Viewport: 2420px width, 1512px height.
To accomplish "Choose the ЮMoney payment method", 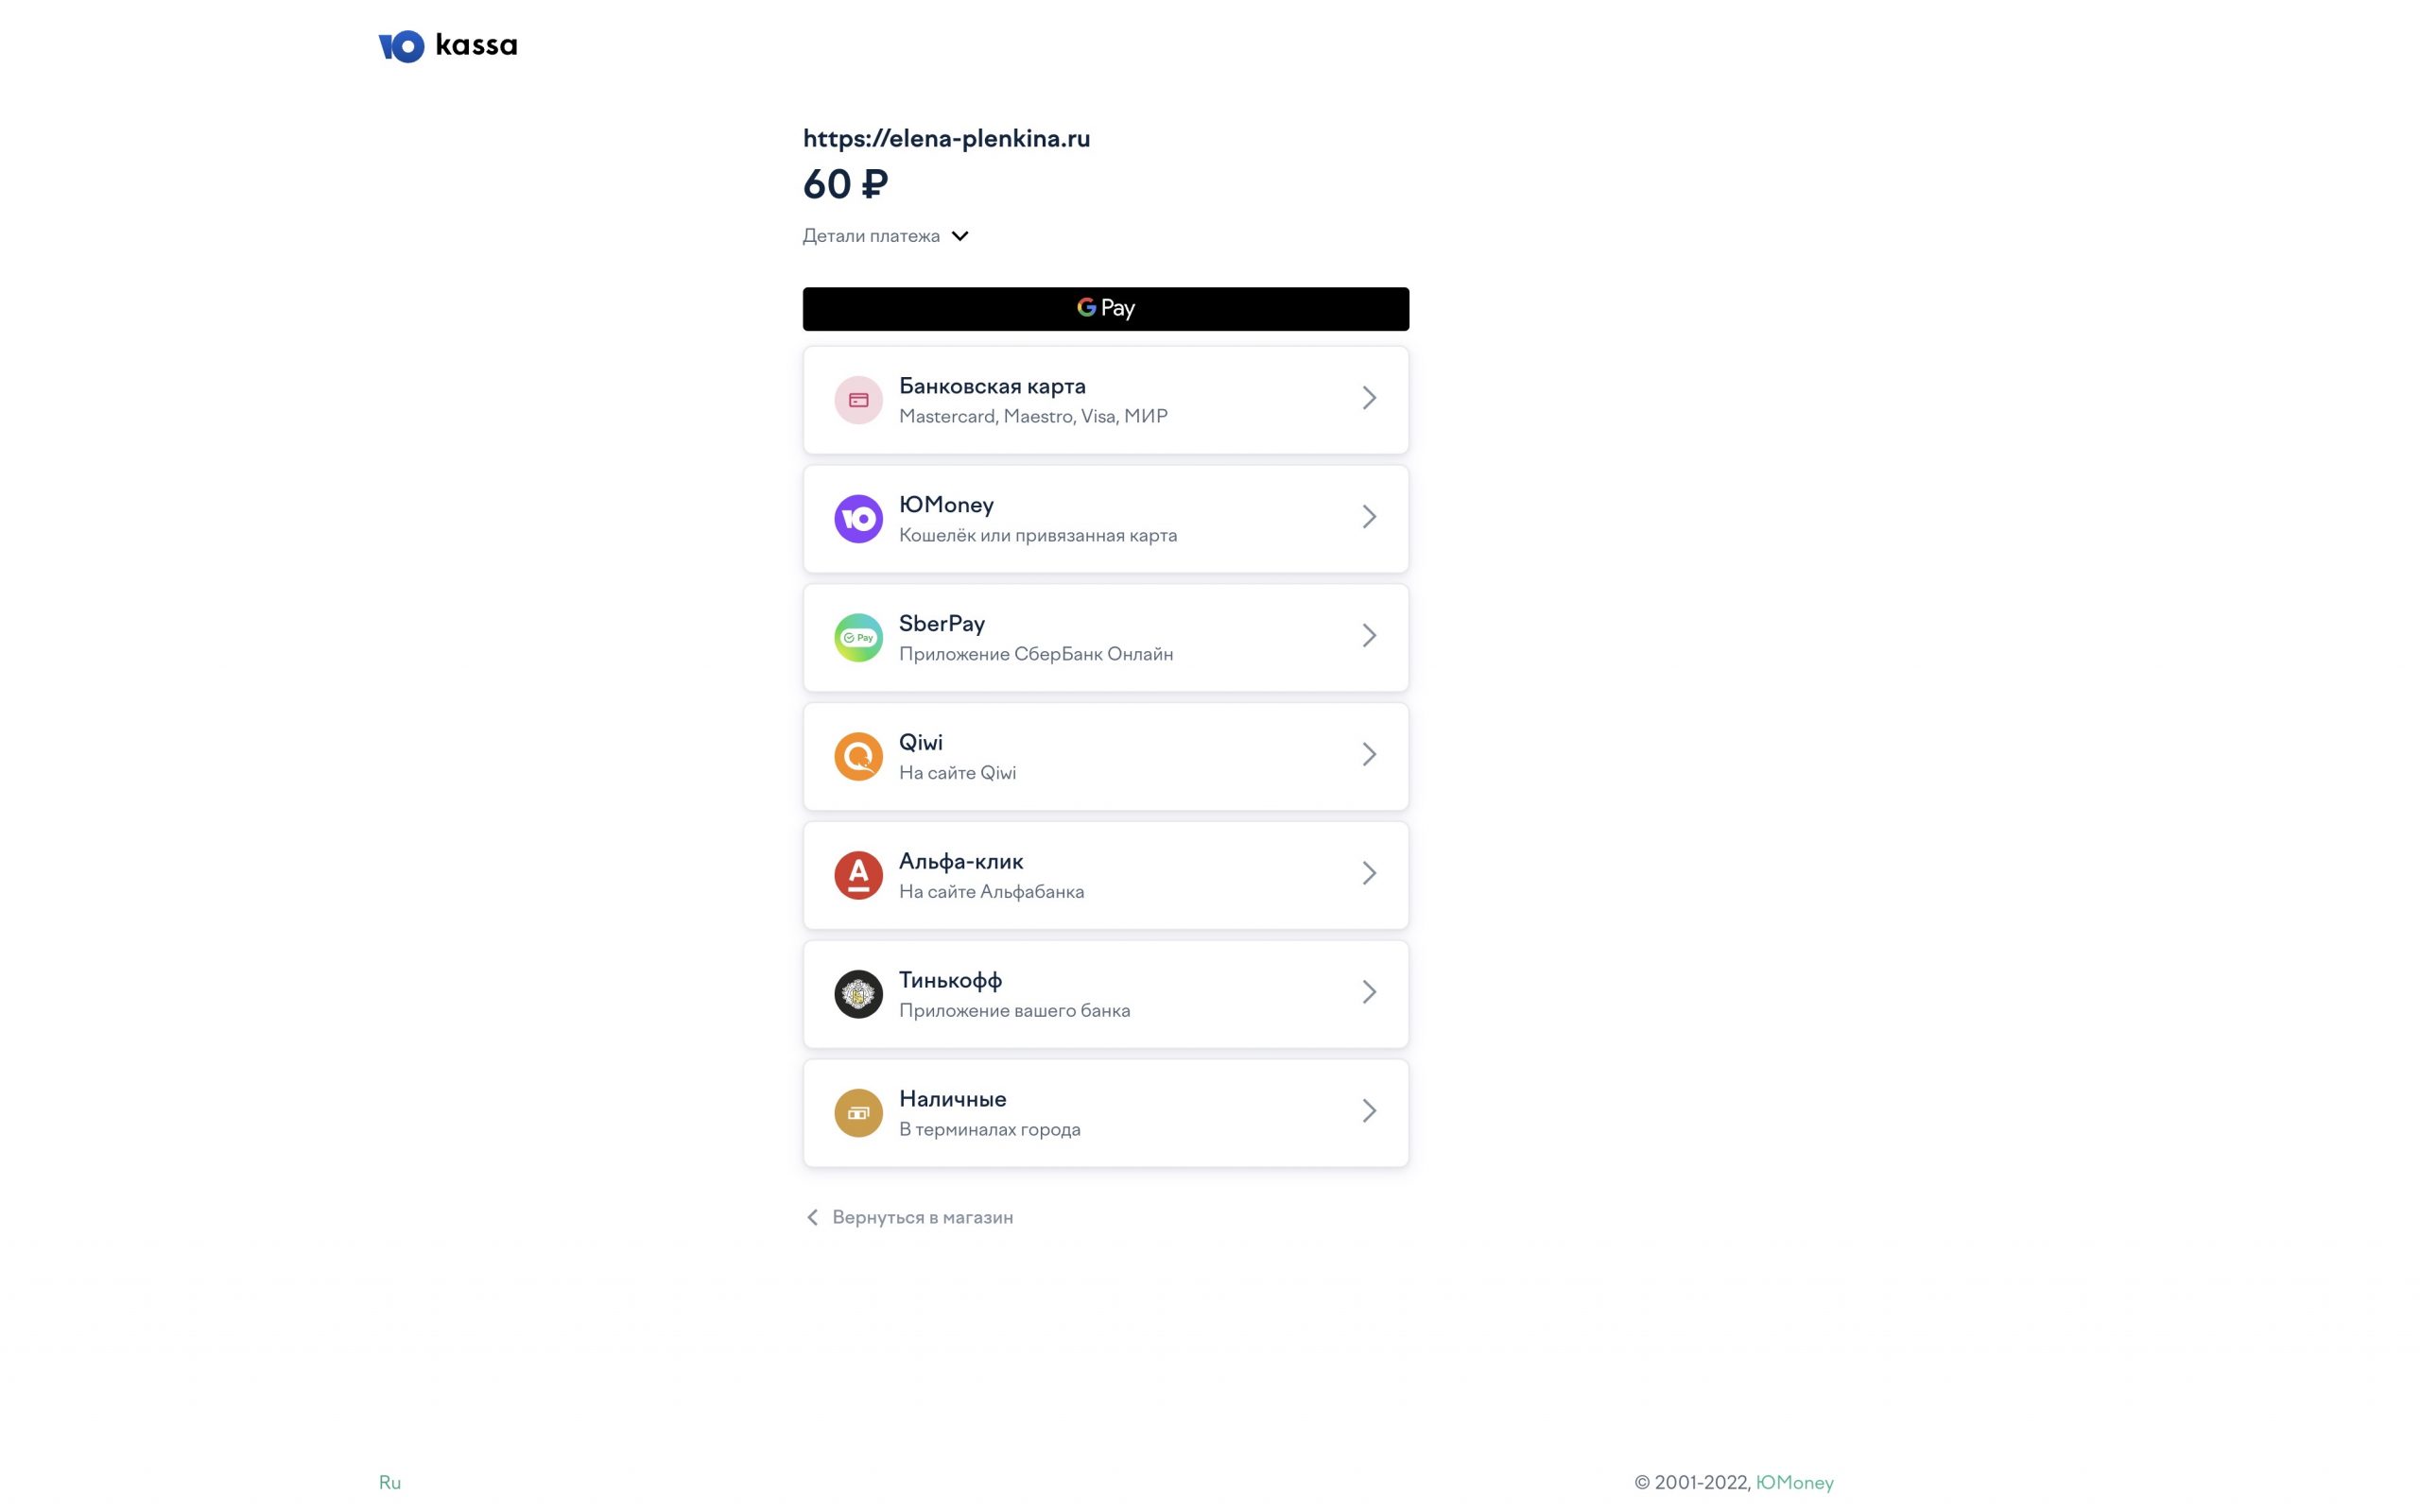I will 1105,519.
